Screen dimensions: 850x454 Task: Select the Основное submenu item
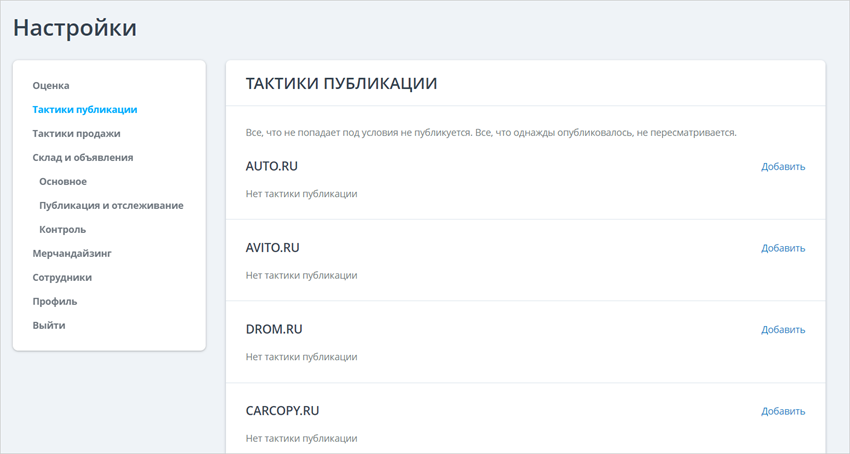[x=63, y=181]
